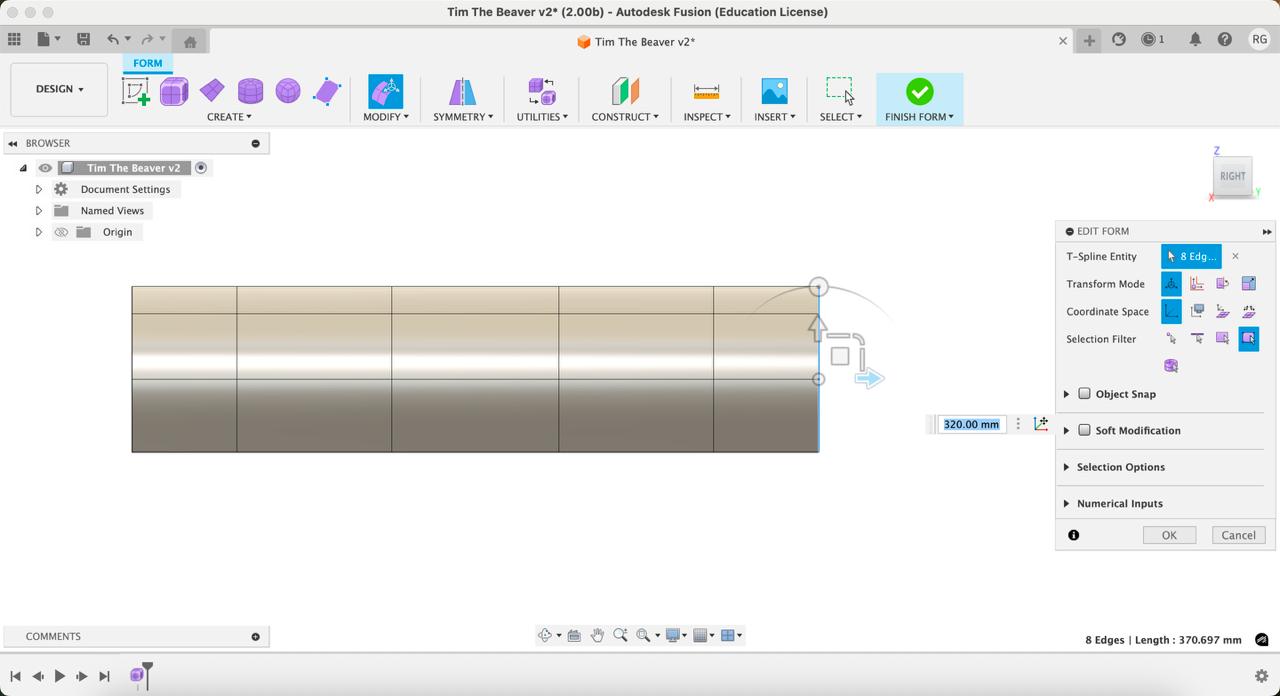Open the notifications bell icon
The width and height of the screenshot is (1280, 696).
(x=1195, y=40)
